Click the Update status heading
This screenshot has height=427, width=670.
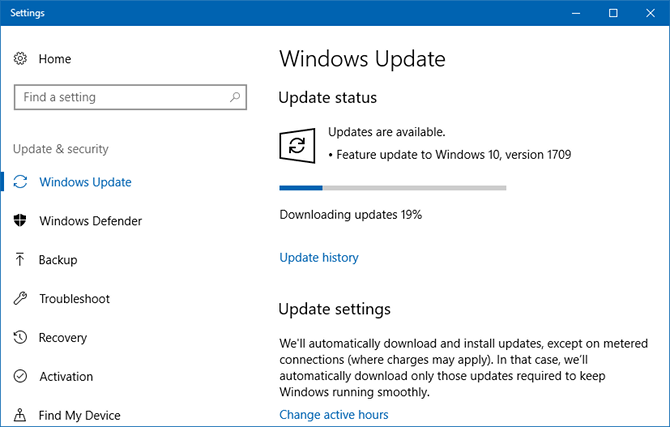pos(328,98)
